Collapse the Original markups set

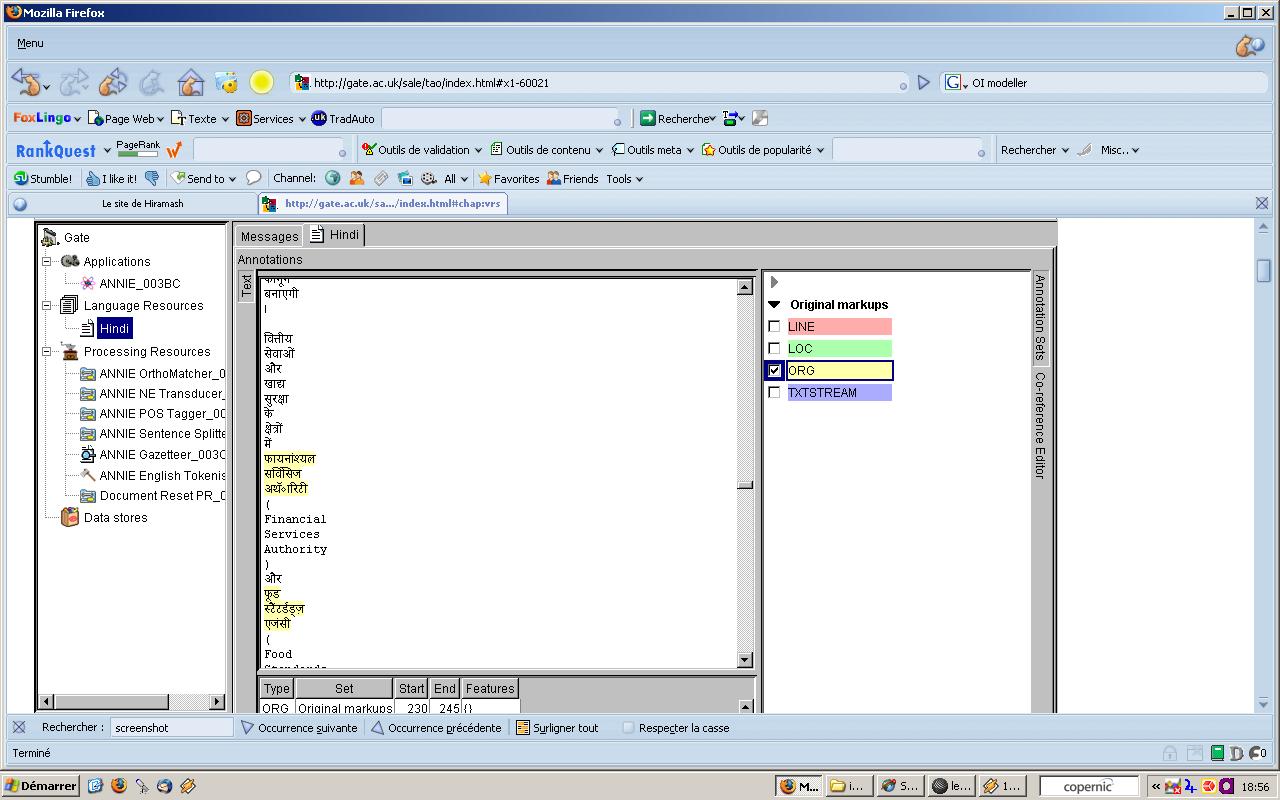coord(774,305)
